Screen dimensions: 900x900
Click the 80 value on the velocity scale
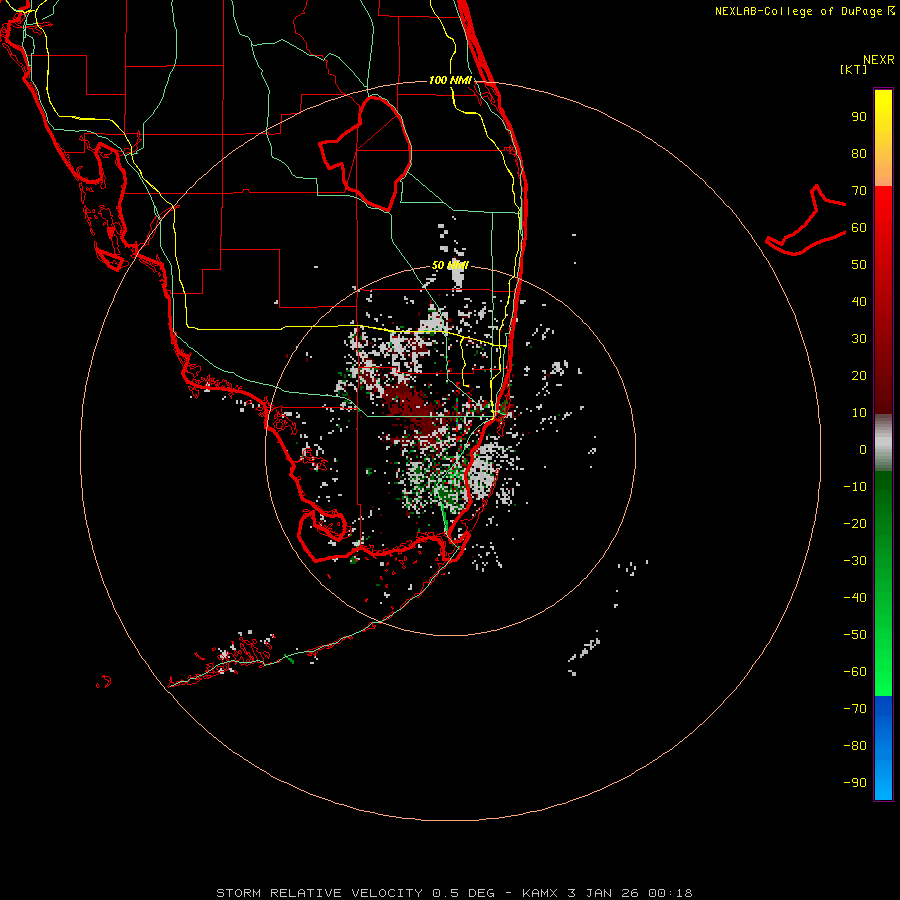pyautogui.click(x=859, y=154)
